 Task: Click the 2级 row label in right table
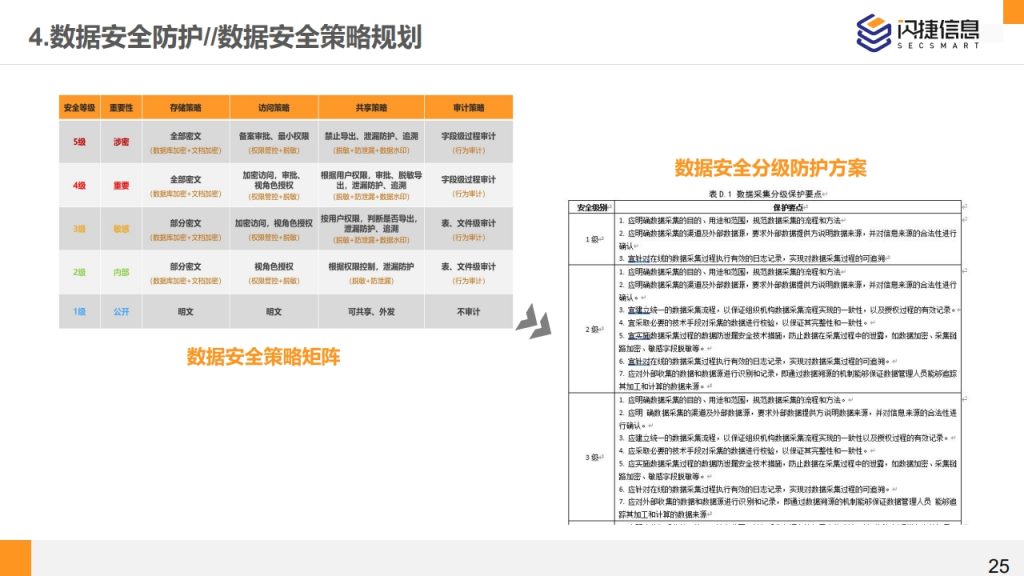tap(593, 329)
